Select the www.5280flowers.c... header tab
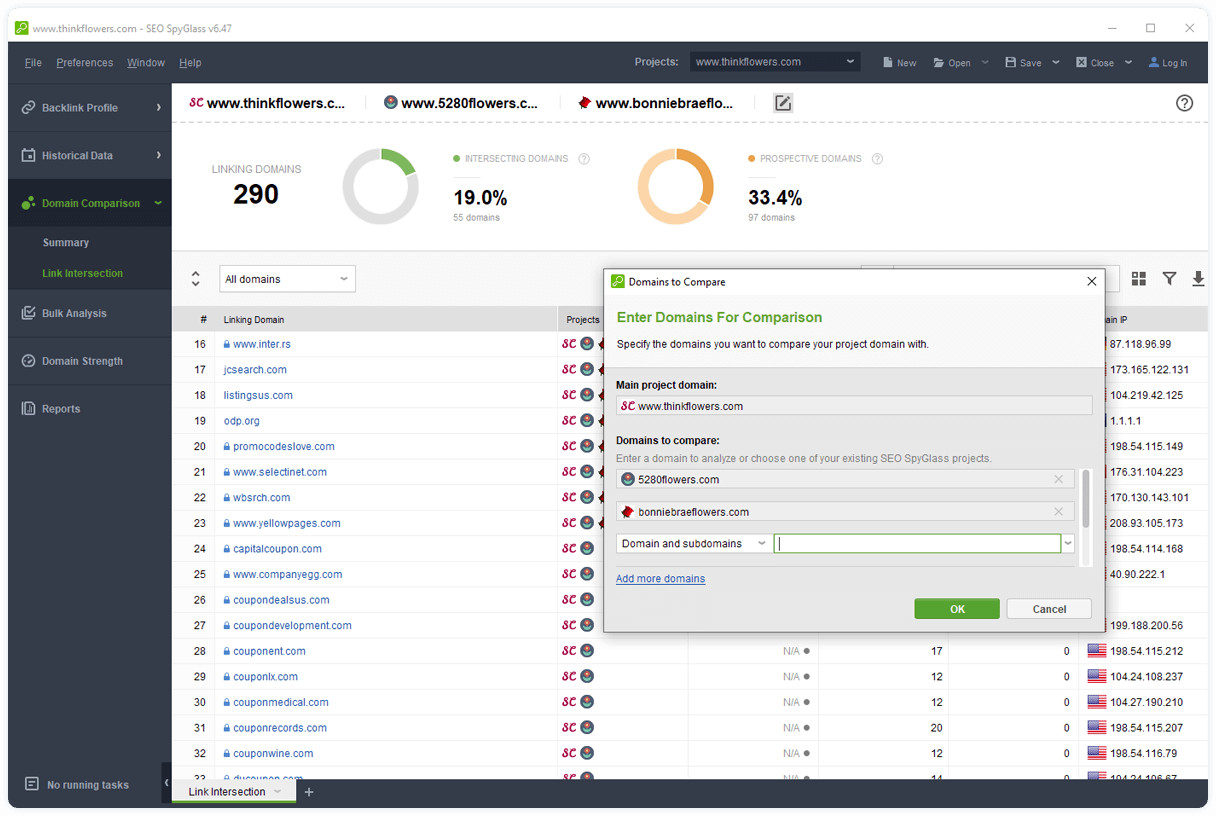Viewport: 1216px width, 816px height. tap(460, 103)
